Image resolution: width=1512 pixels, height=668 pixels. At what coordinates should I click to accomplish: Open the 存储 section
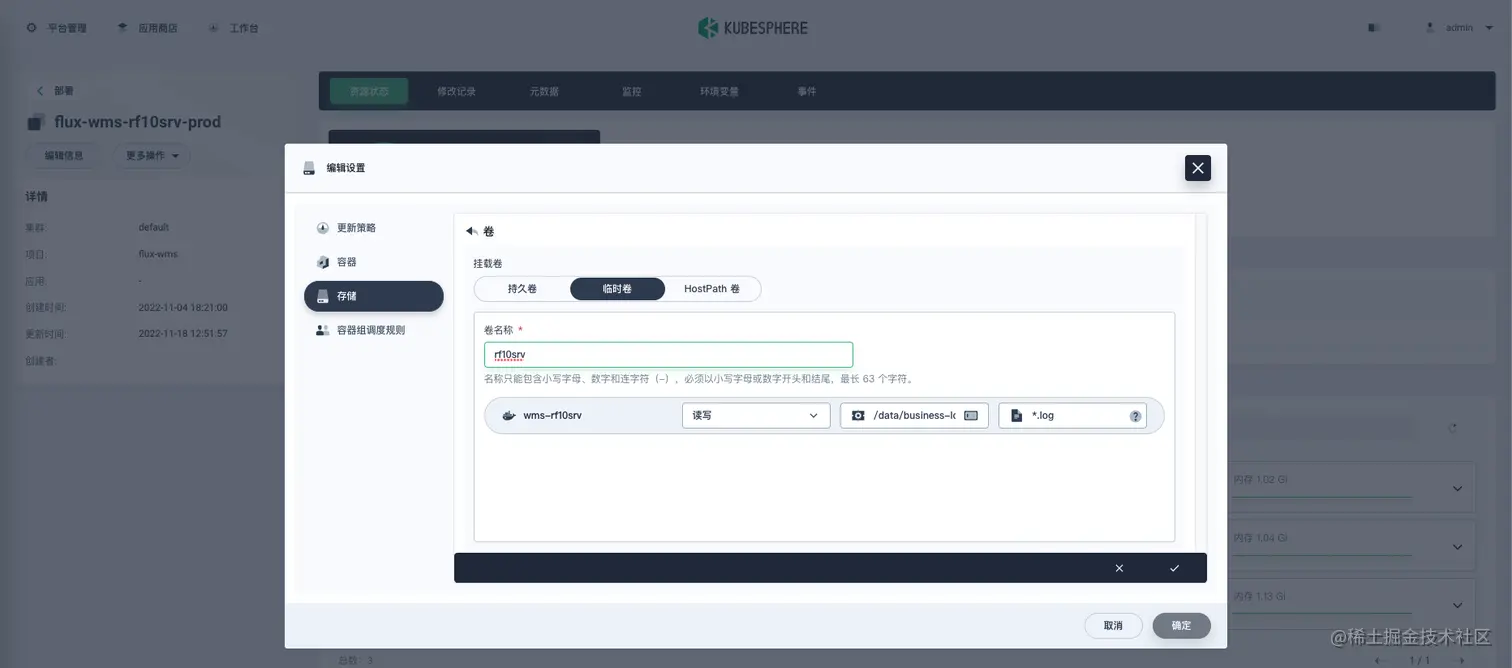(374, 296)
